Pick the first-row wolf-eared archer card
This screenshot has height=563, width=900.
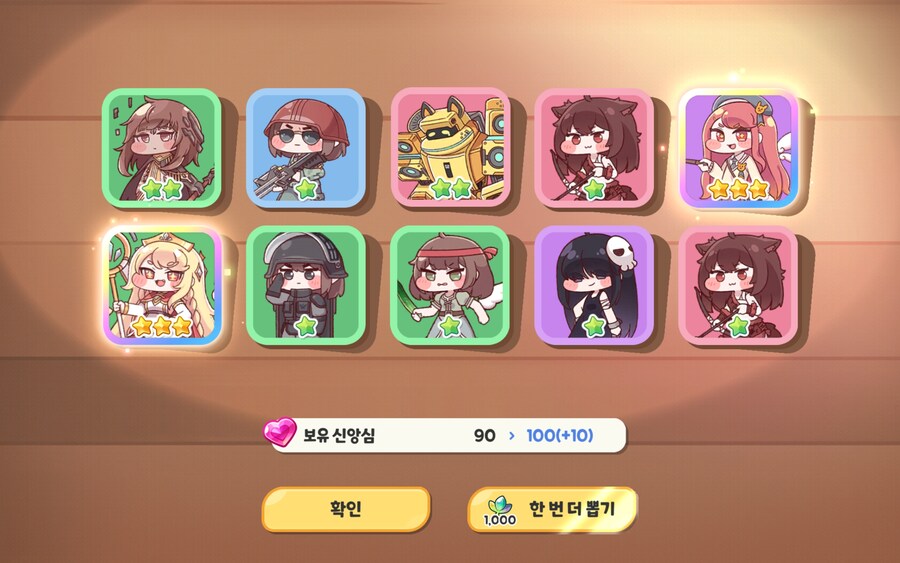594,147
